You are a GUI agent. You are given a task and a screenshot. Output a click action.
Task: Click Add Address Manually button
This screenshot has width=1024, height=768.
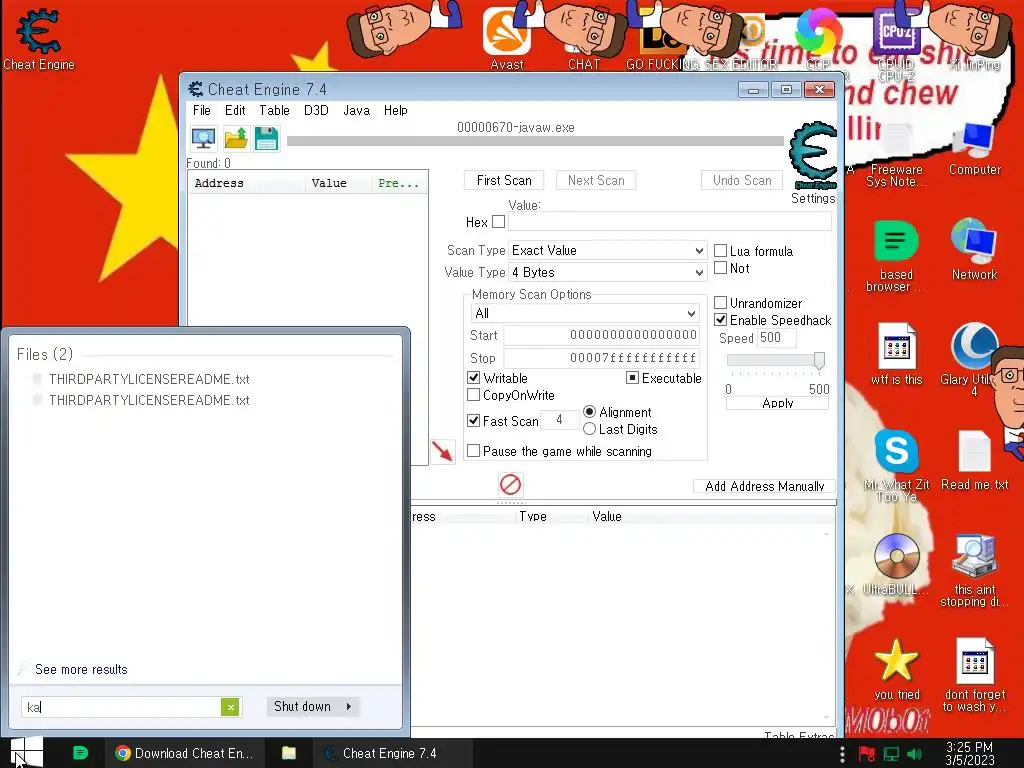coord(764,486)
